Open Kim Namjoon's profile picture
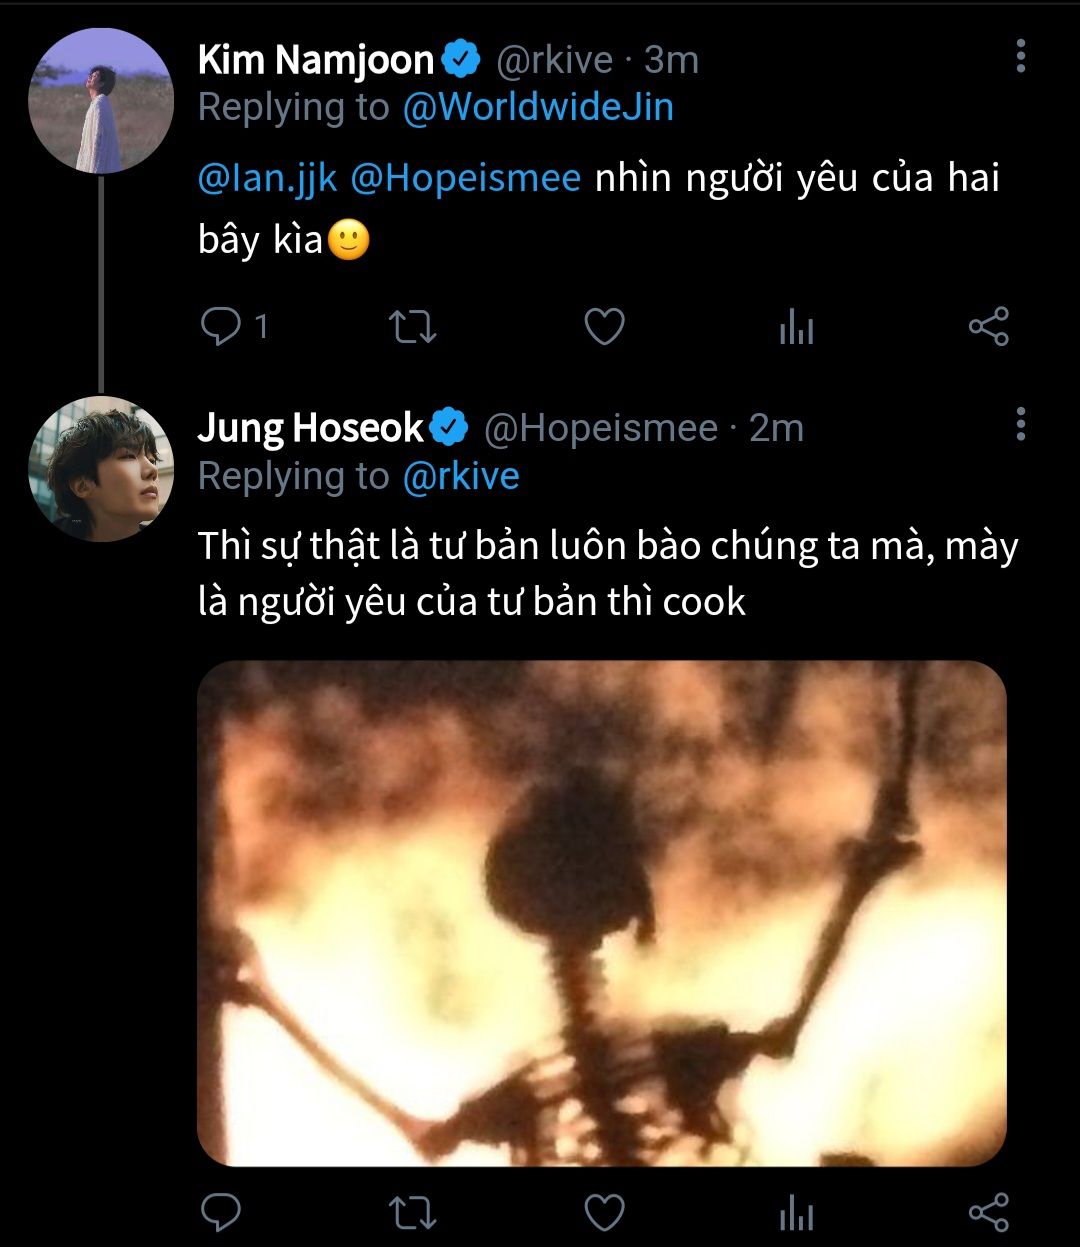Screen dimensions: 1080x1247 tap(101, 101)
